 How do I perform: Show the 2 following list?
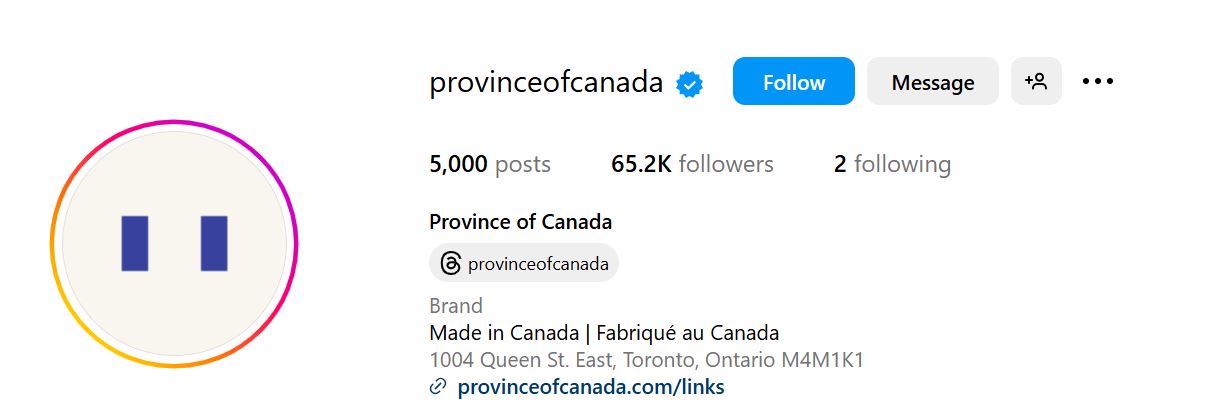(892, 164)
